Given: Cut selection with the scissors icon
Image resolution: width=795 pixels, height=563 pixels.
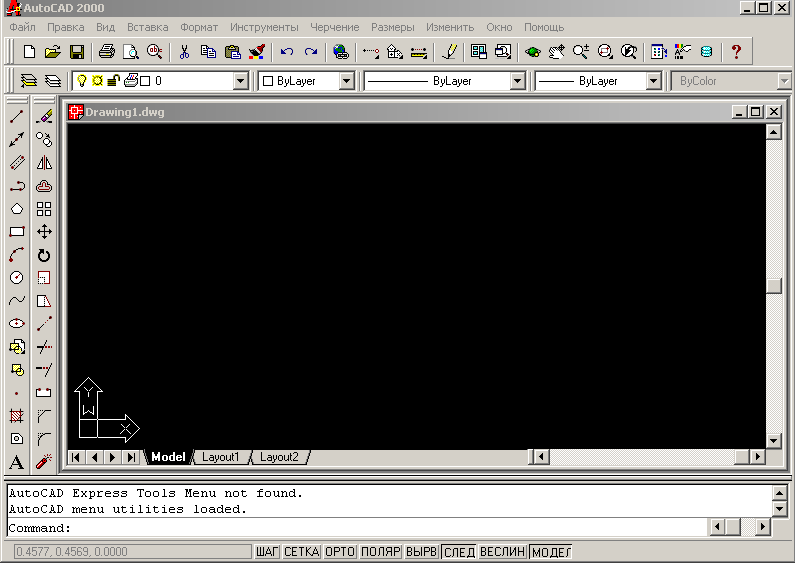Looking at the screenshot, I should pos(185,52).
